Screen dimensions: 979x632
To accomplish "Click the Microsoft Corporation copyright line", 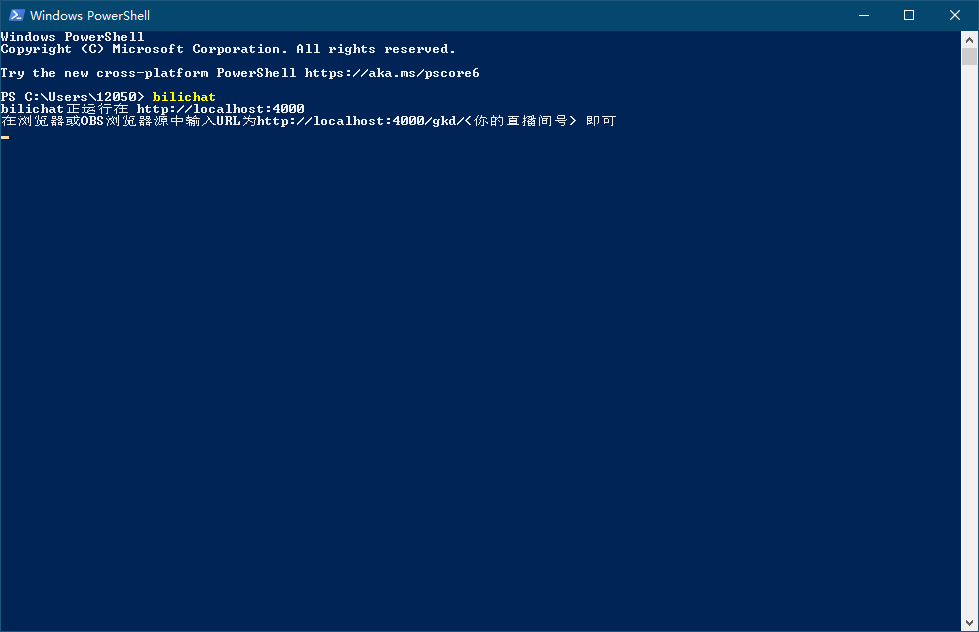I will pyautogui.click(x=228, y=49).
